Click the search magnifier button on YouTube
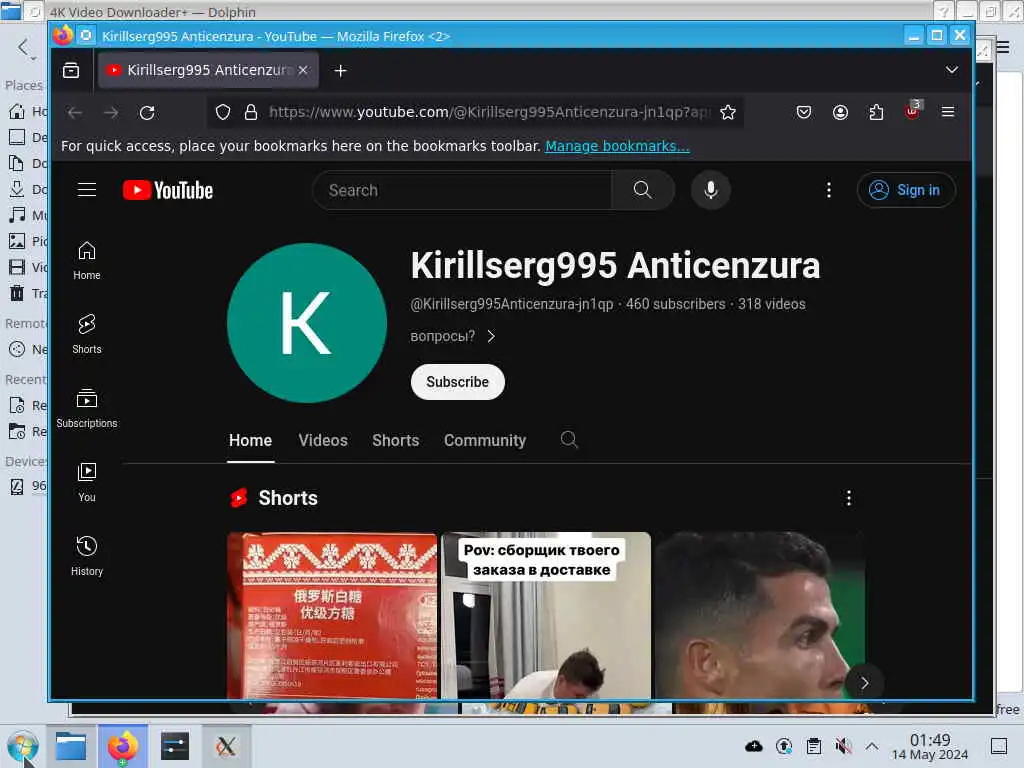The height and width of the screenshot is (768, 1024). [643, 190]
